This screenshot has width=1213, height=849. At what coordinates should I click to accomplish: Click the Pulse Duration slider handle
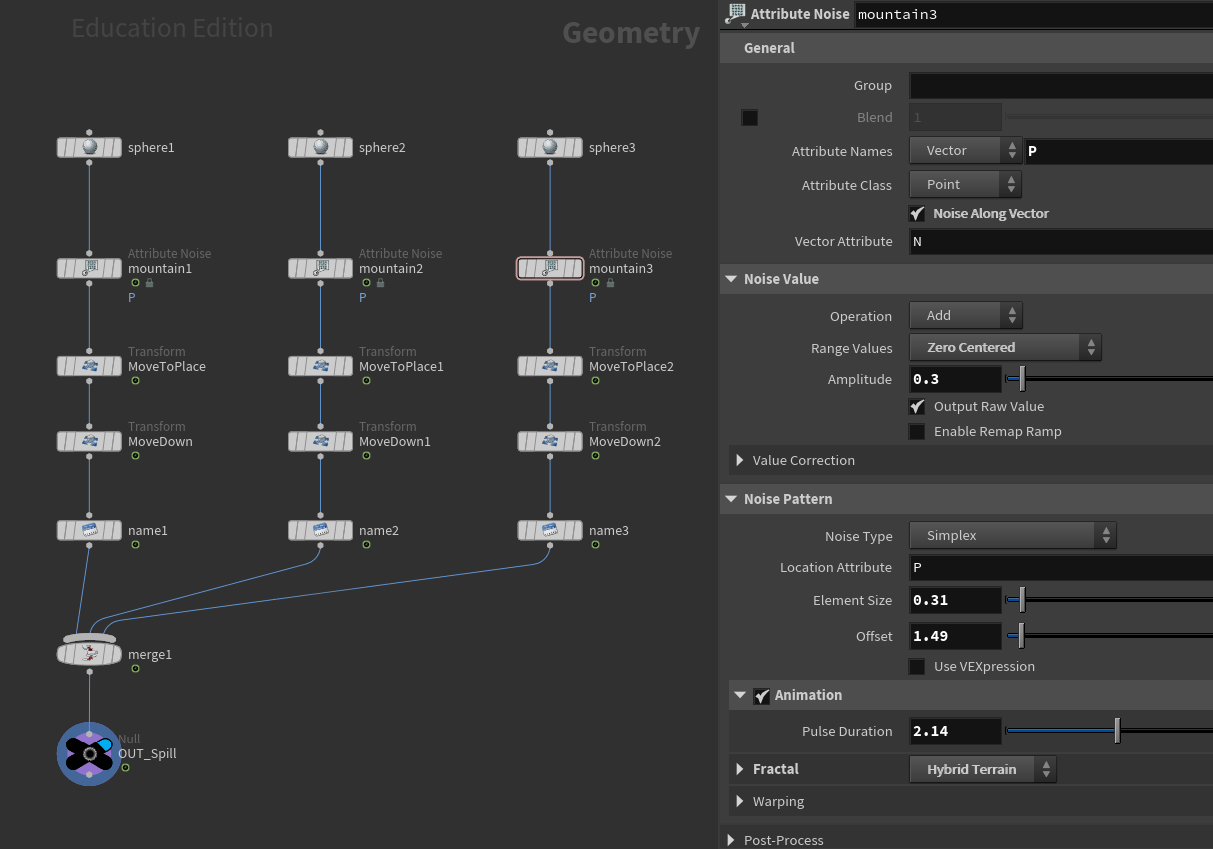coord(1117,732)
